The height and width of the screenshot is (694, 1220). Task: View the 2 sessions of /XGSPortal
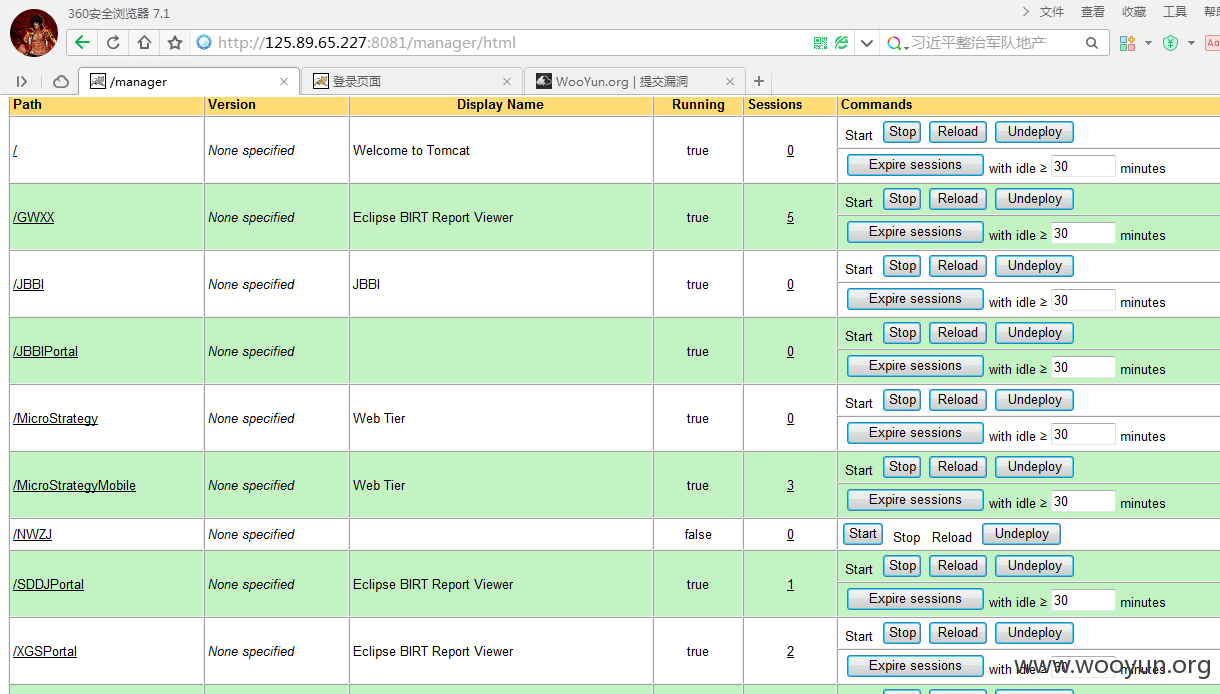coord(790,651)
